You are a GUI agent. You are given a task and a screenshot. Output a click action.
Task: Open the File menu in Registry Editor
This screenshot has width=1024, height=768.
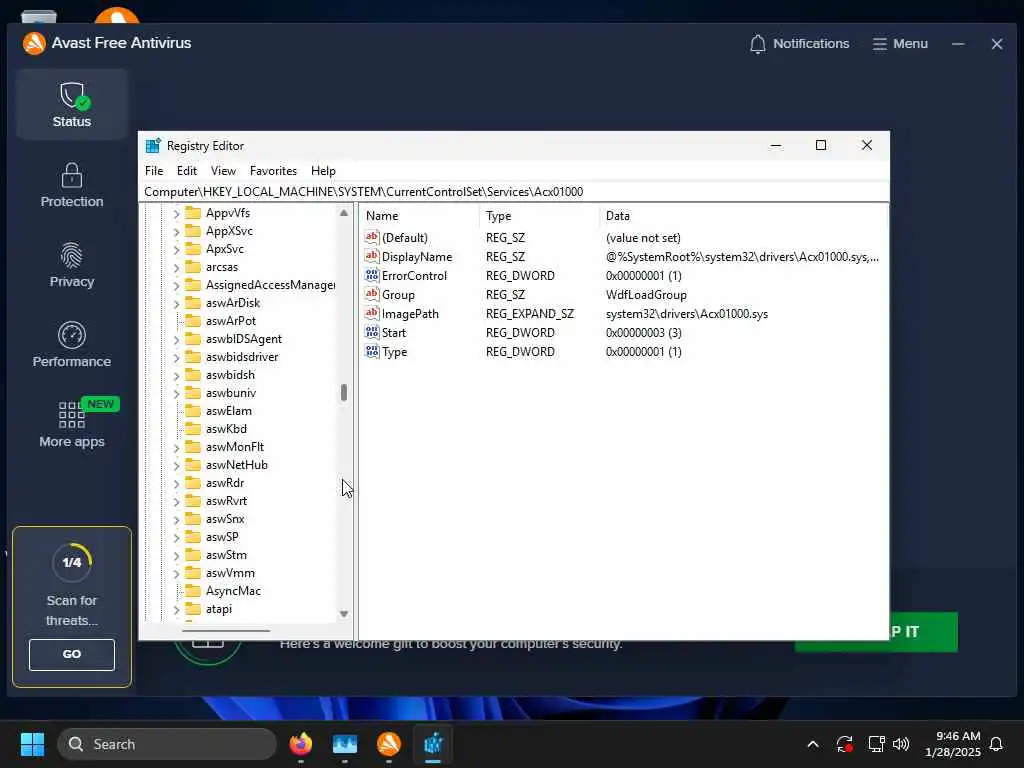pyautogui.click(x=154, y=170)
